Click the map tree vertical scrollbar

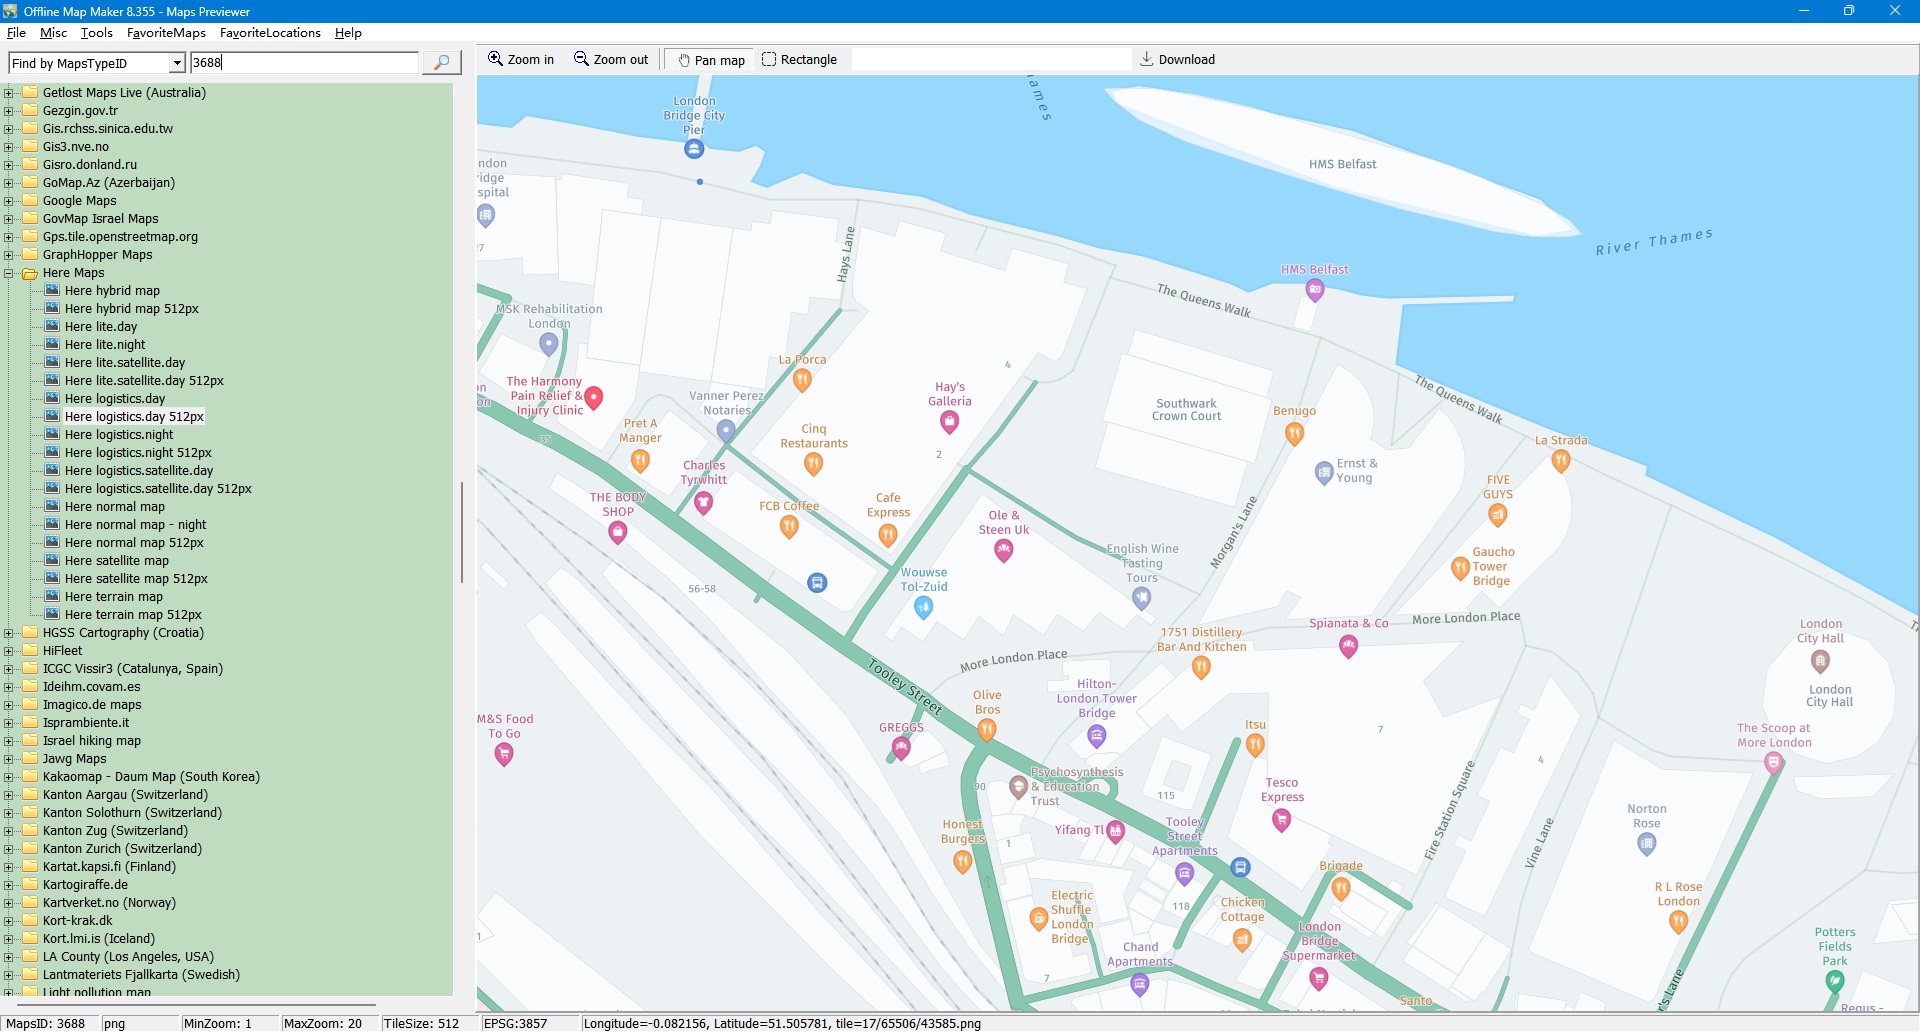(x=461, y=532)
